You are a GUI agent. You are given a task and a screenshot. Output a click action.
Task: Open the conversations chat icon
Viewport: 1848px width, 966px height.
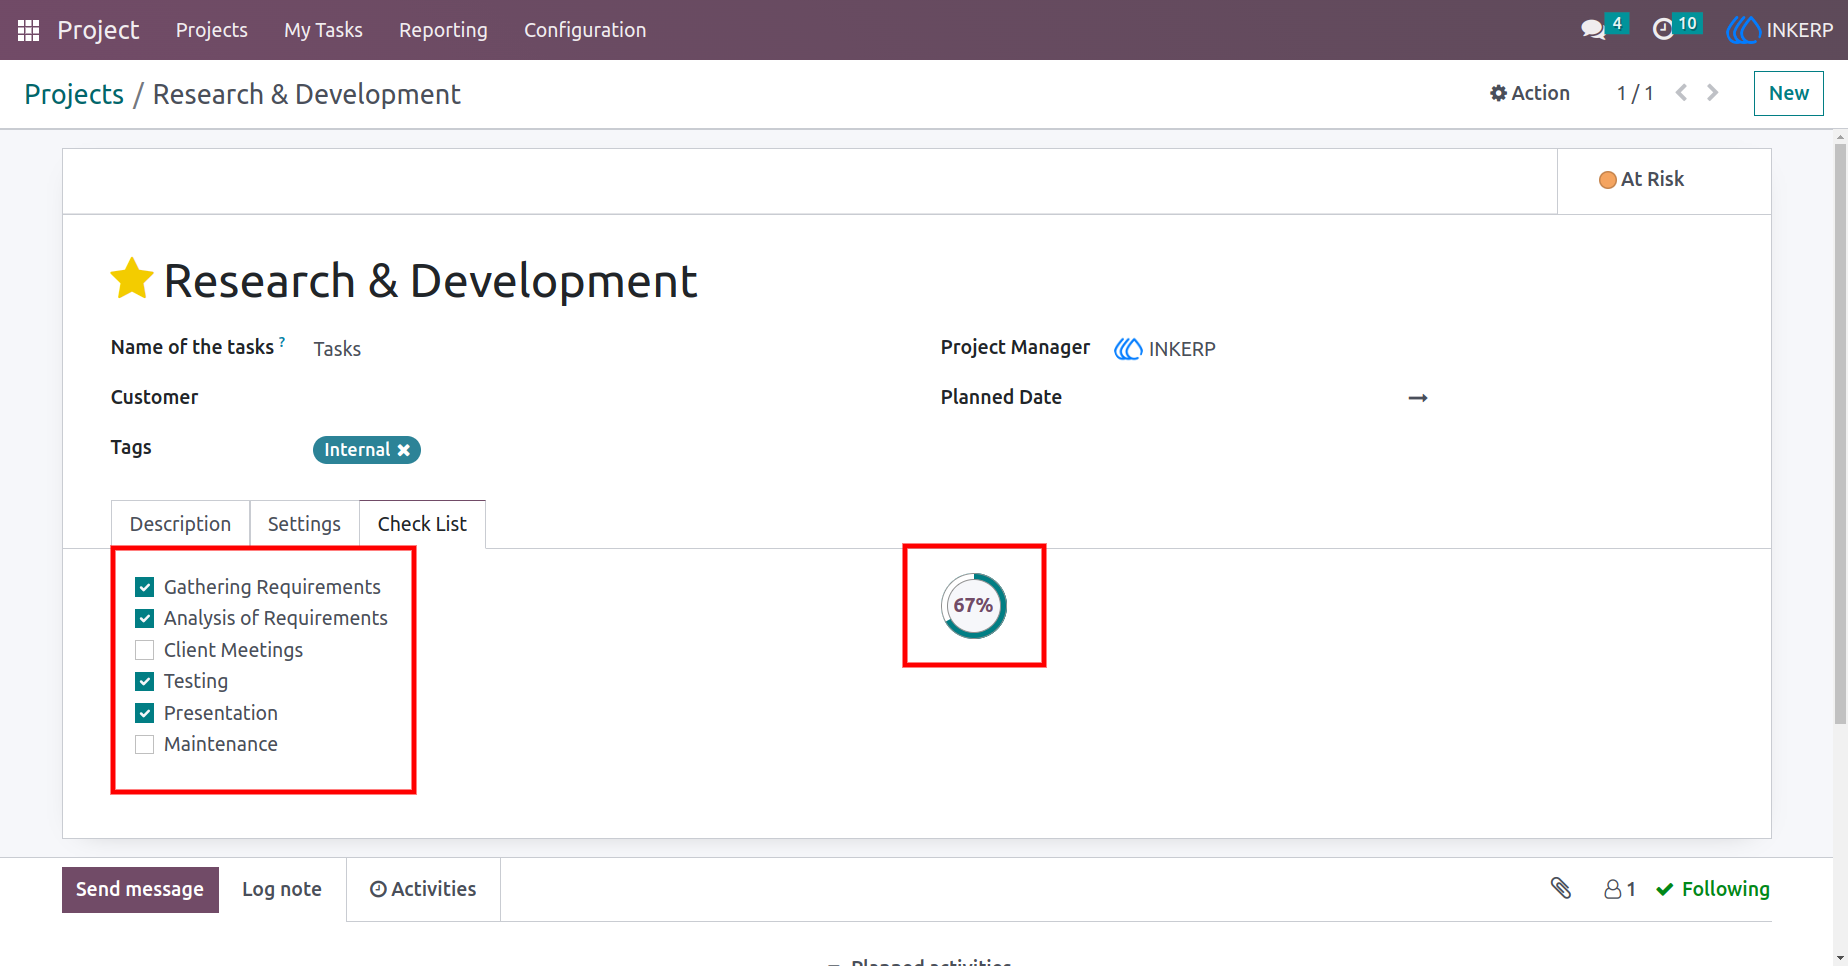[1593, 30]
